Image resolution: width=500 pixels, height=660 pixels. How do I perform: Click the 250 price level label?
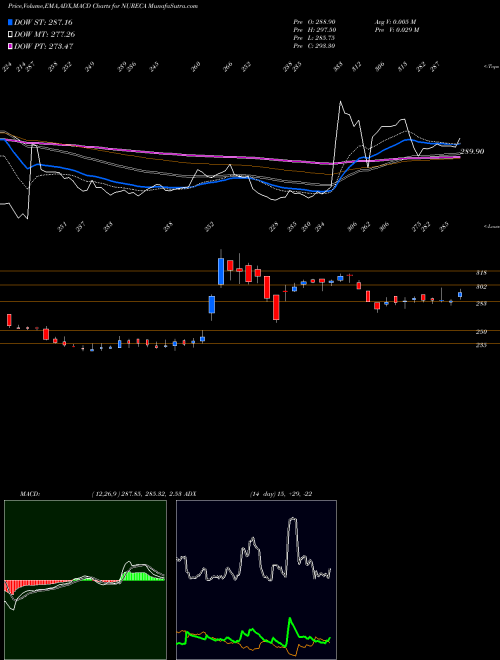click(x=481, y=332)
